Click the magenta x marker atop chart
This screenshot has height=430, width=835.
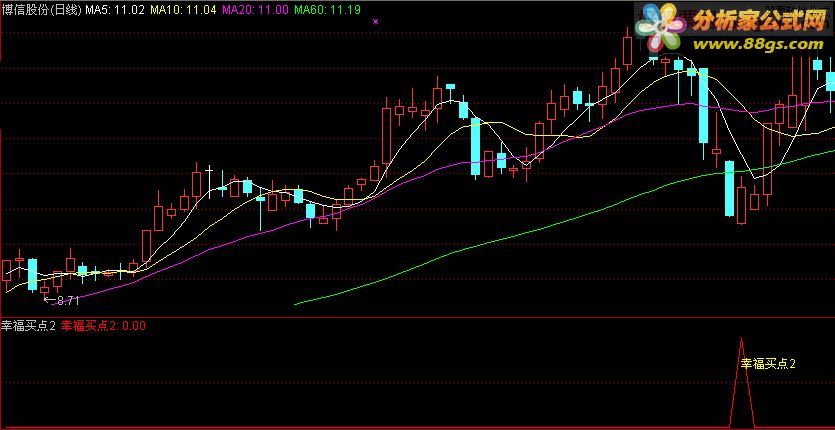tap(376, 21)
